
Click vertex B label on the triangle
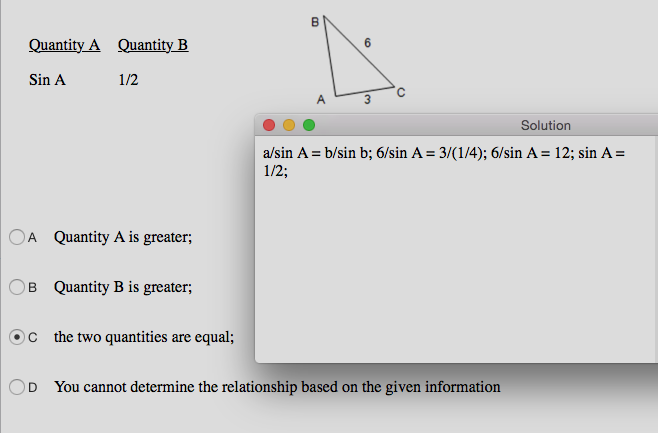[315, 20]
